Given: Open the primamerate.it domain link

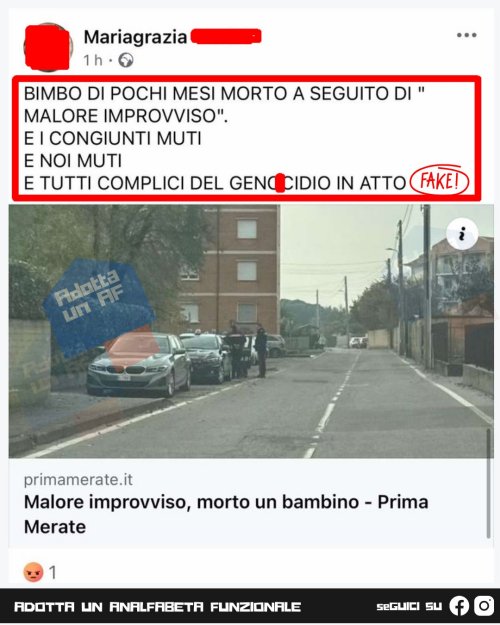Looking at the screenshot, I should pyautogui.click(x=78, y=480).
